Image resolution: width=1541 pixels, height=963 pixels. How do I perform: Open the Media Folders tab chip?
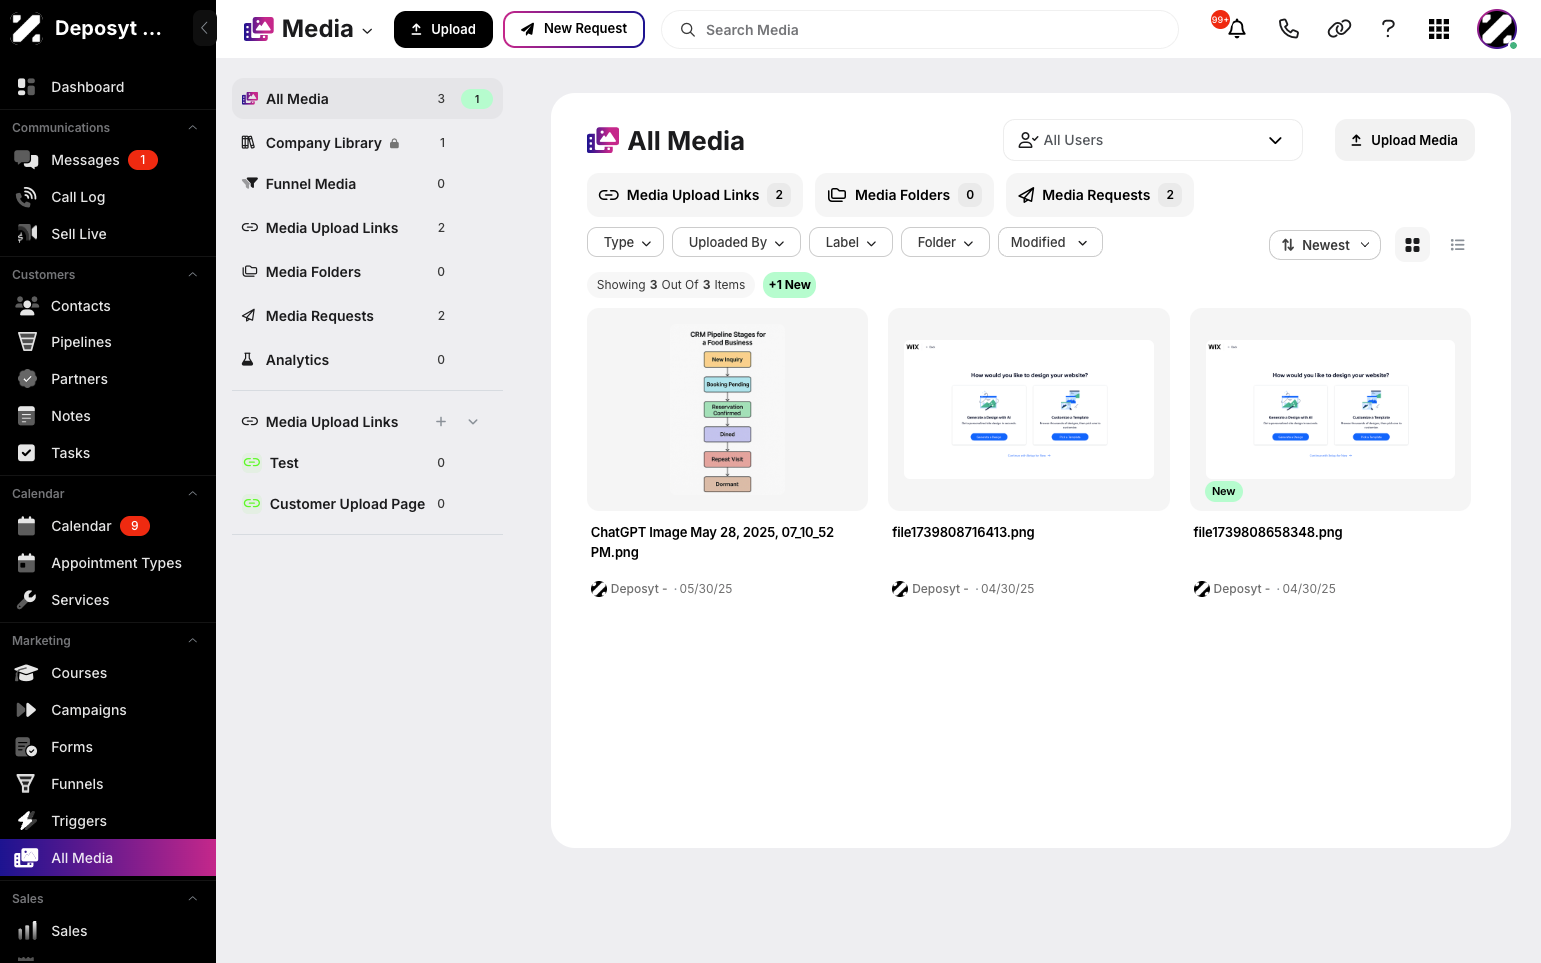click(903, 195)
